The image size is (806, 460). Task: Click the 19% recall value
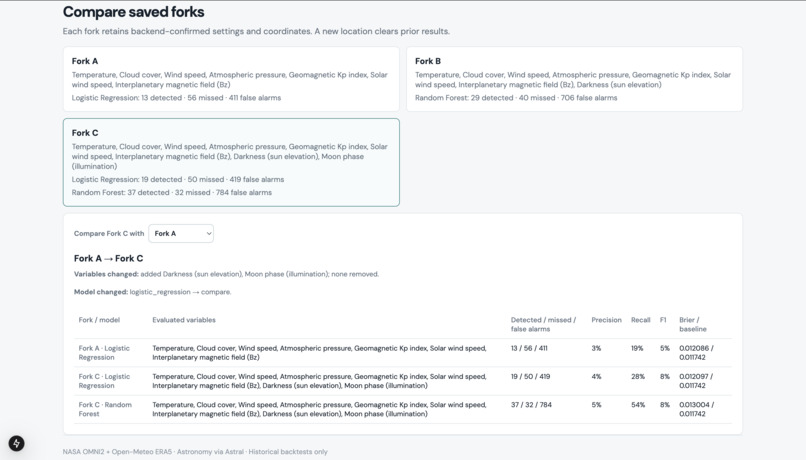point(637,348)
